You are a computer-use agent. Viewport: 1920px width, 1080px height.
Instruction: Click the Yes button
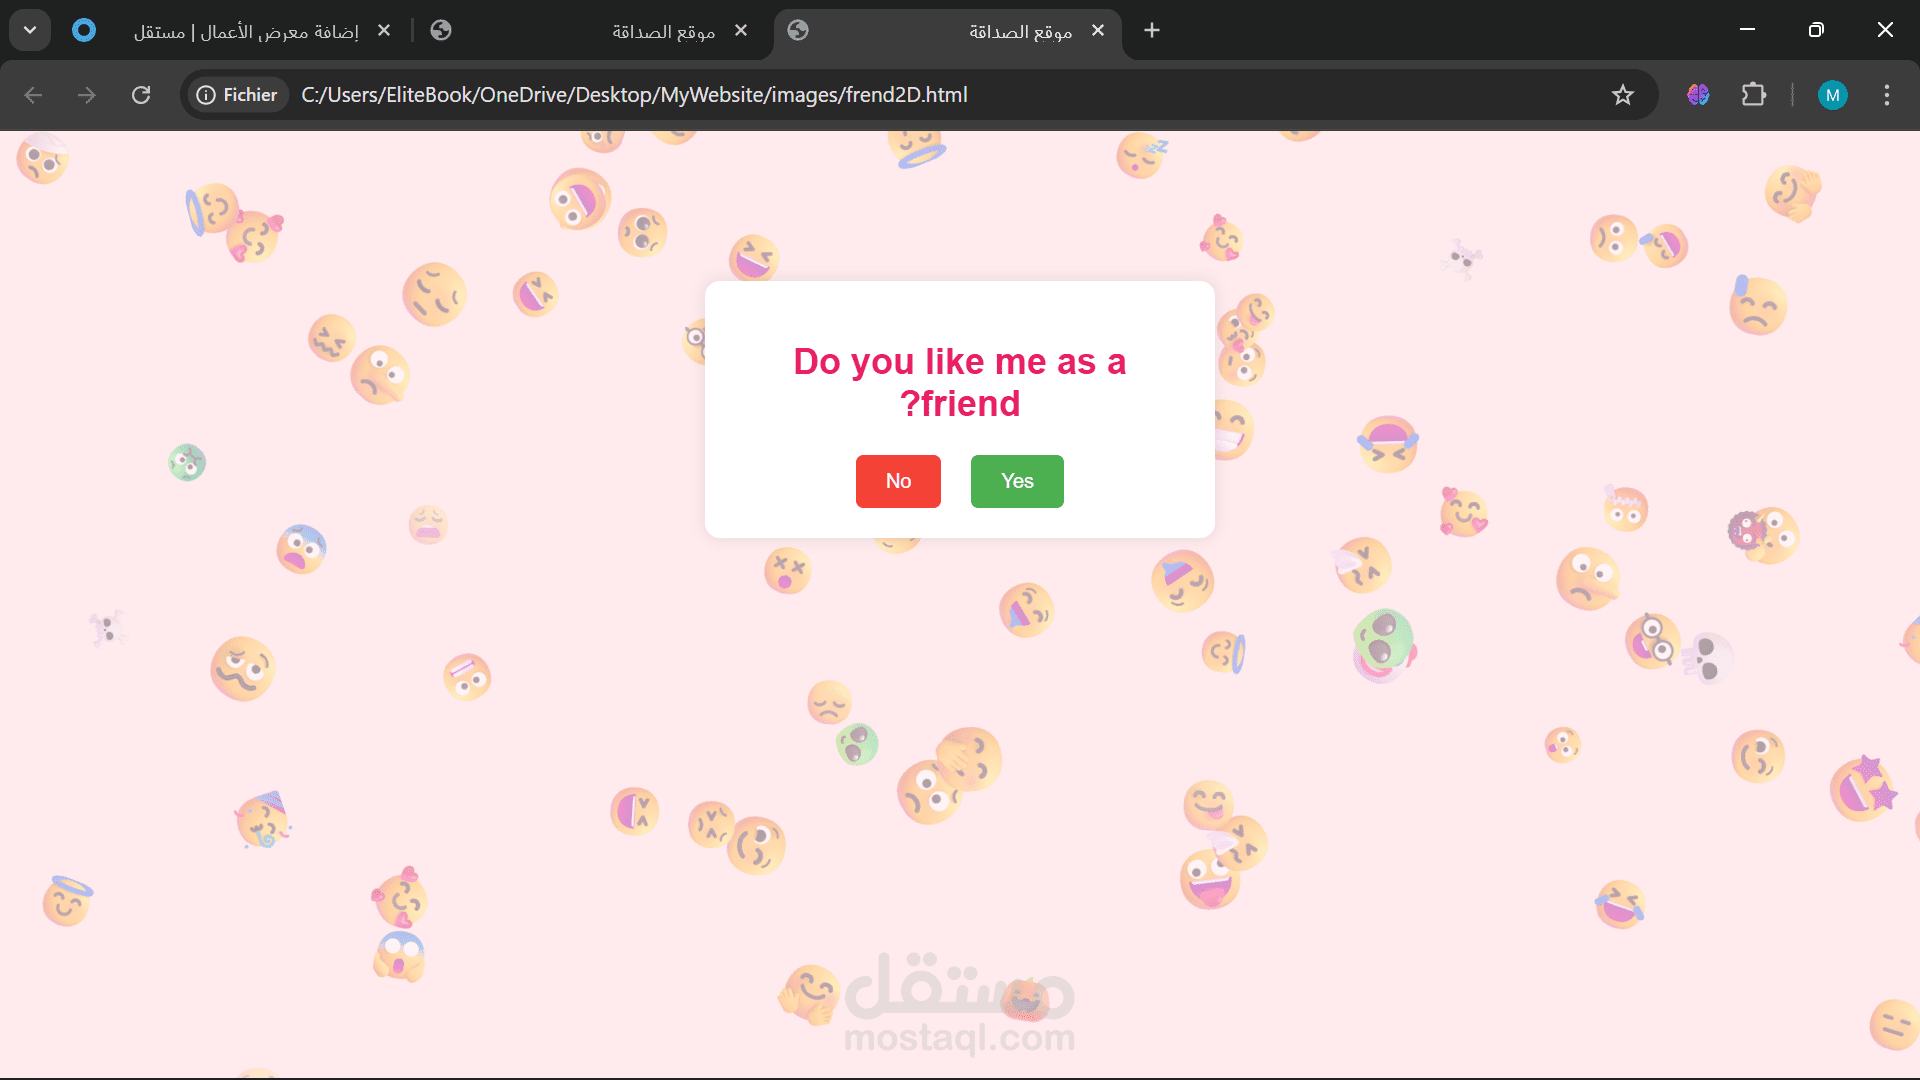[1016, 481]
